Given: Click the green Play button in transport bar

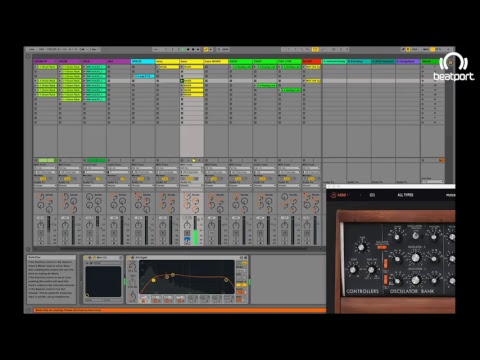Looking at the screenshot, I should click(183, 49).
